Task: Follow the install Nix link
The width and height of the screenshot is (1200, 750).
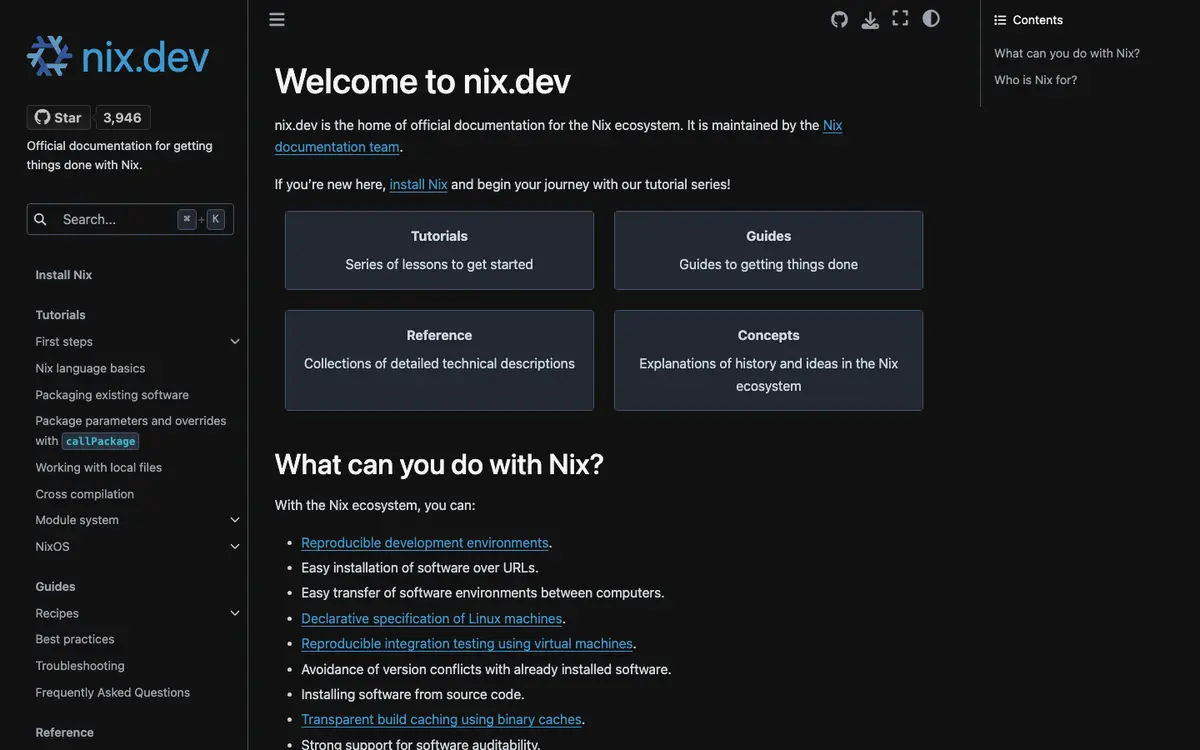Action: click(419, 184)
